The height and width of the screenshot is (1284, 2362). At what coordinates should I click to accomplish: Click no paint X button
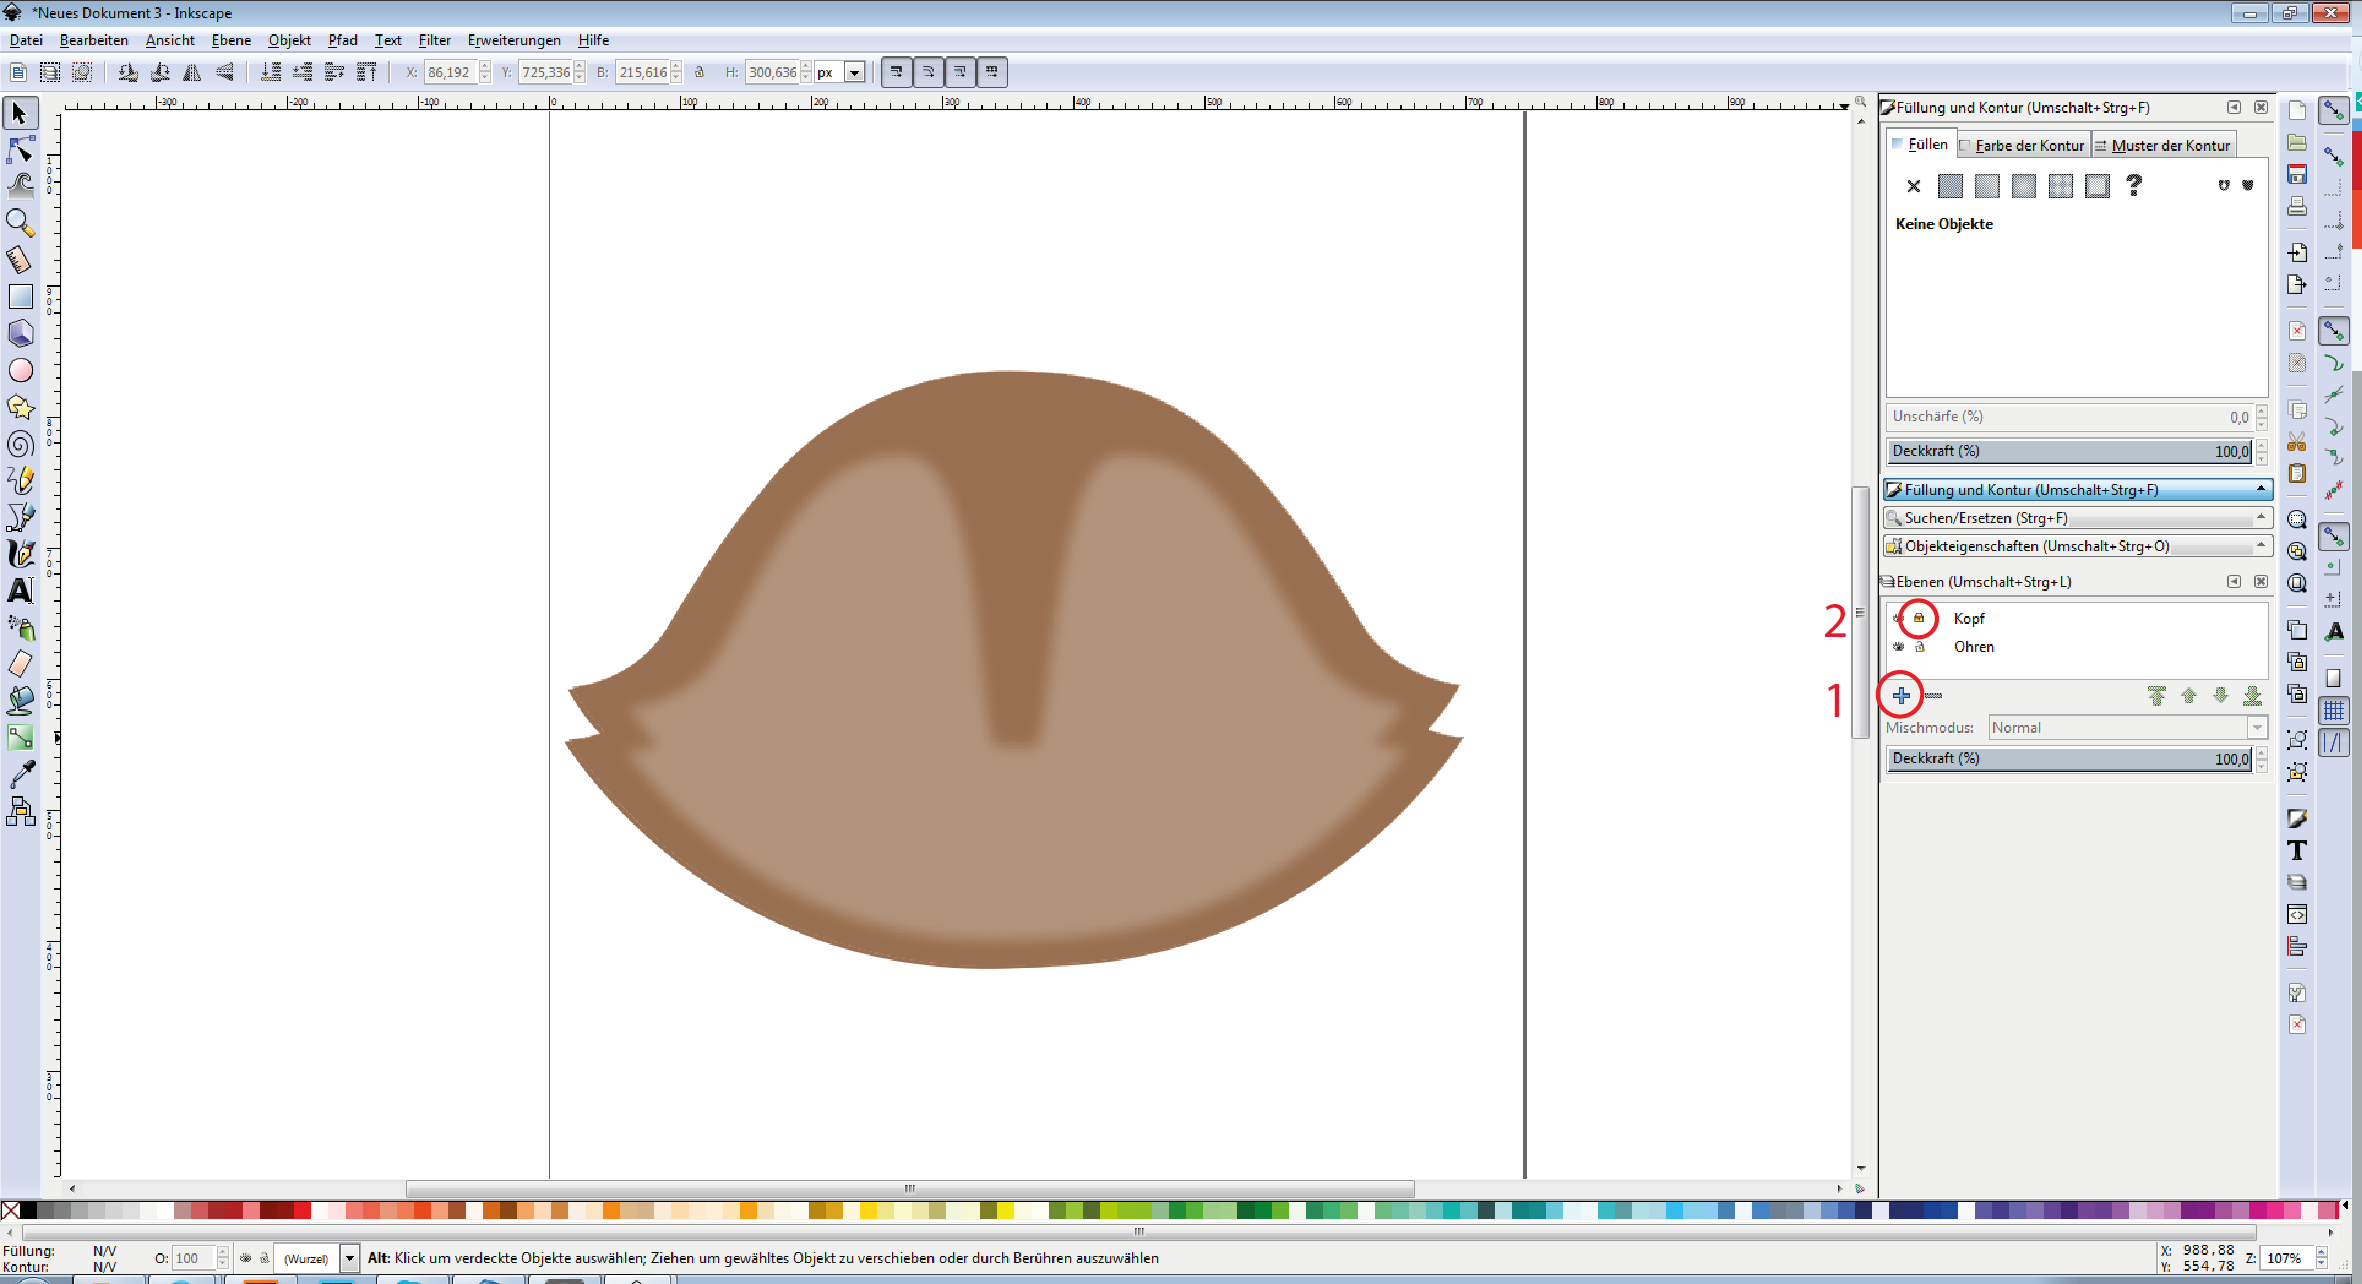(x=1913, y=186)
